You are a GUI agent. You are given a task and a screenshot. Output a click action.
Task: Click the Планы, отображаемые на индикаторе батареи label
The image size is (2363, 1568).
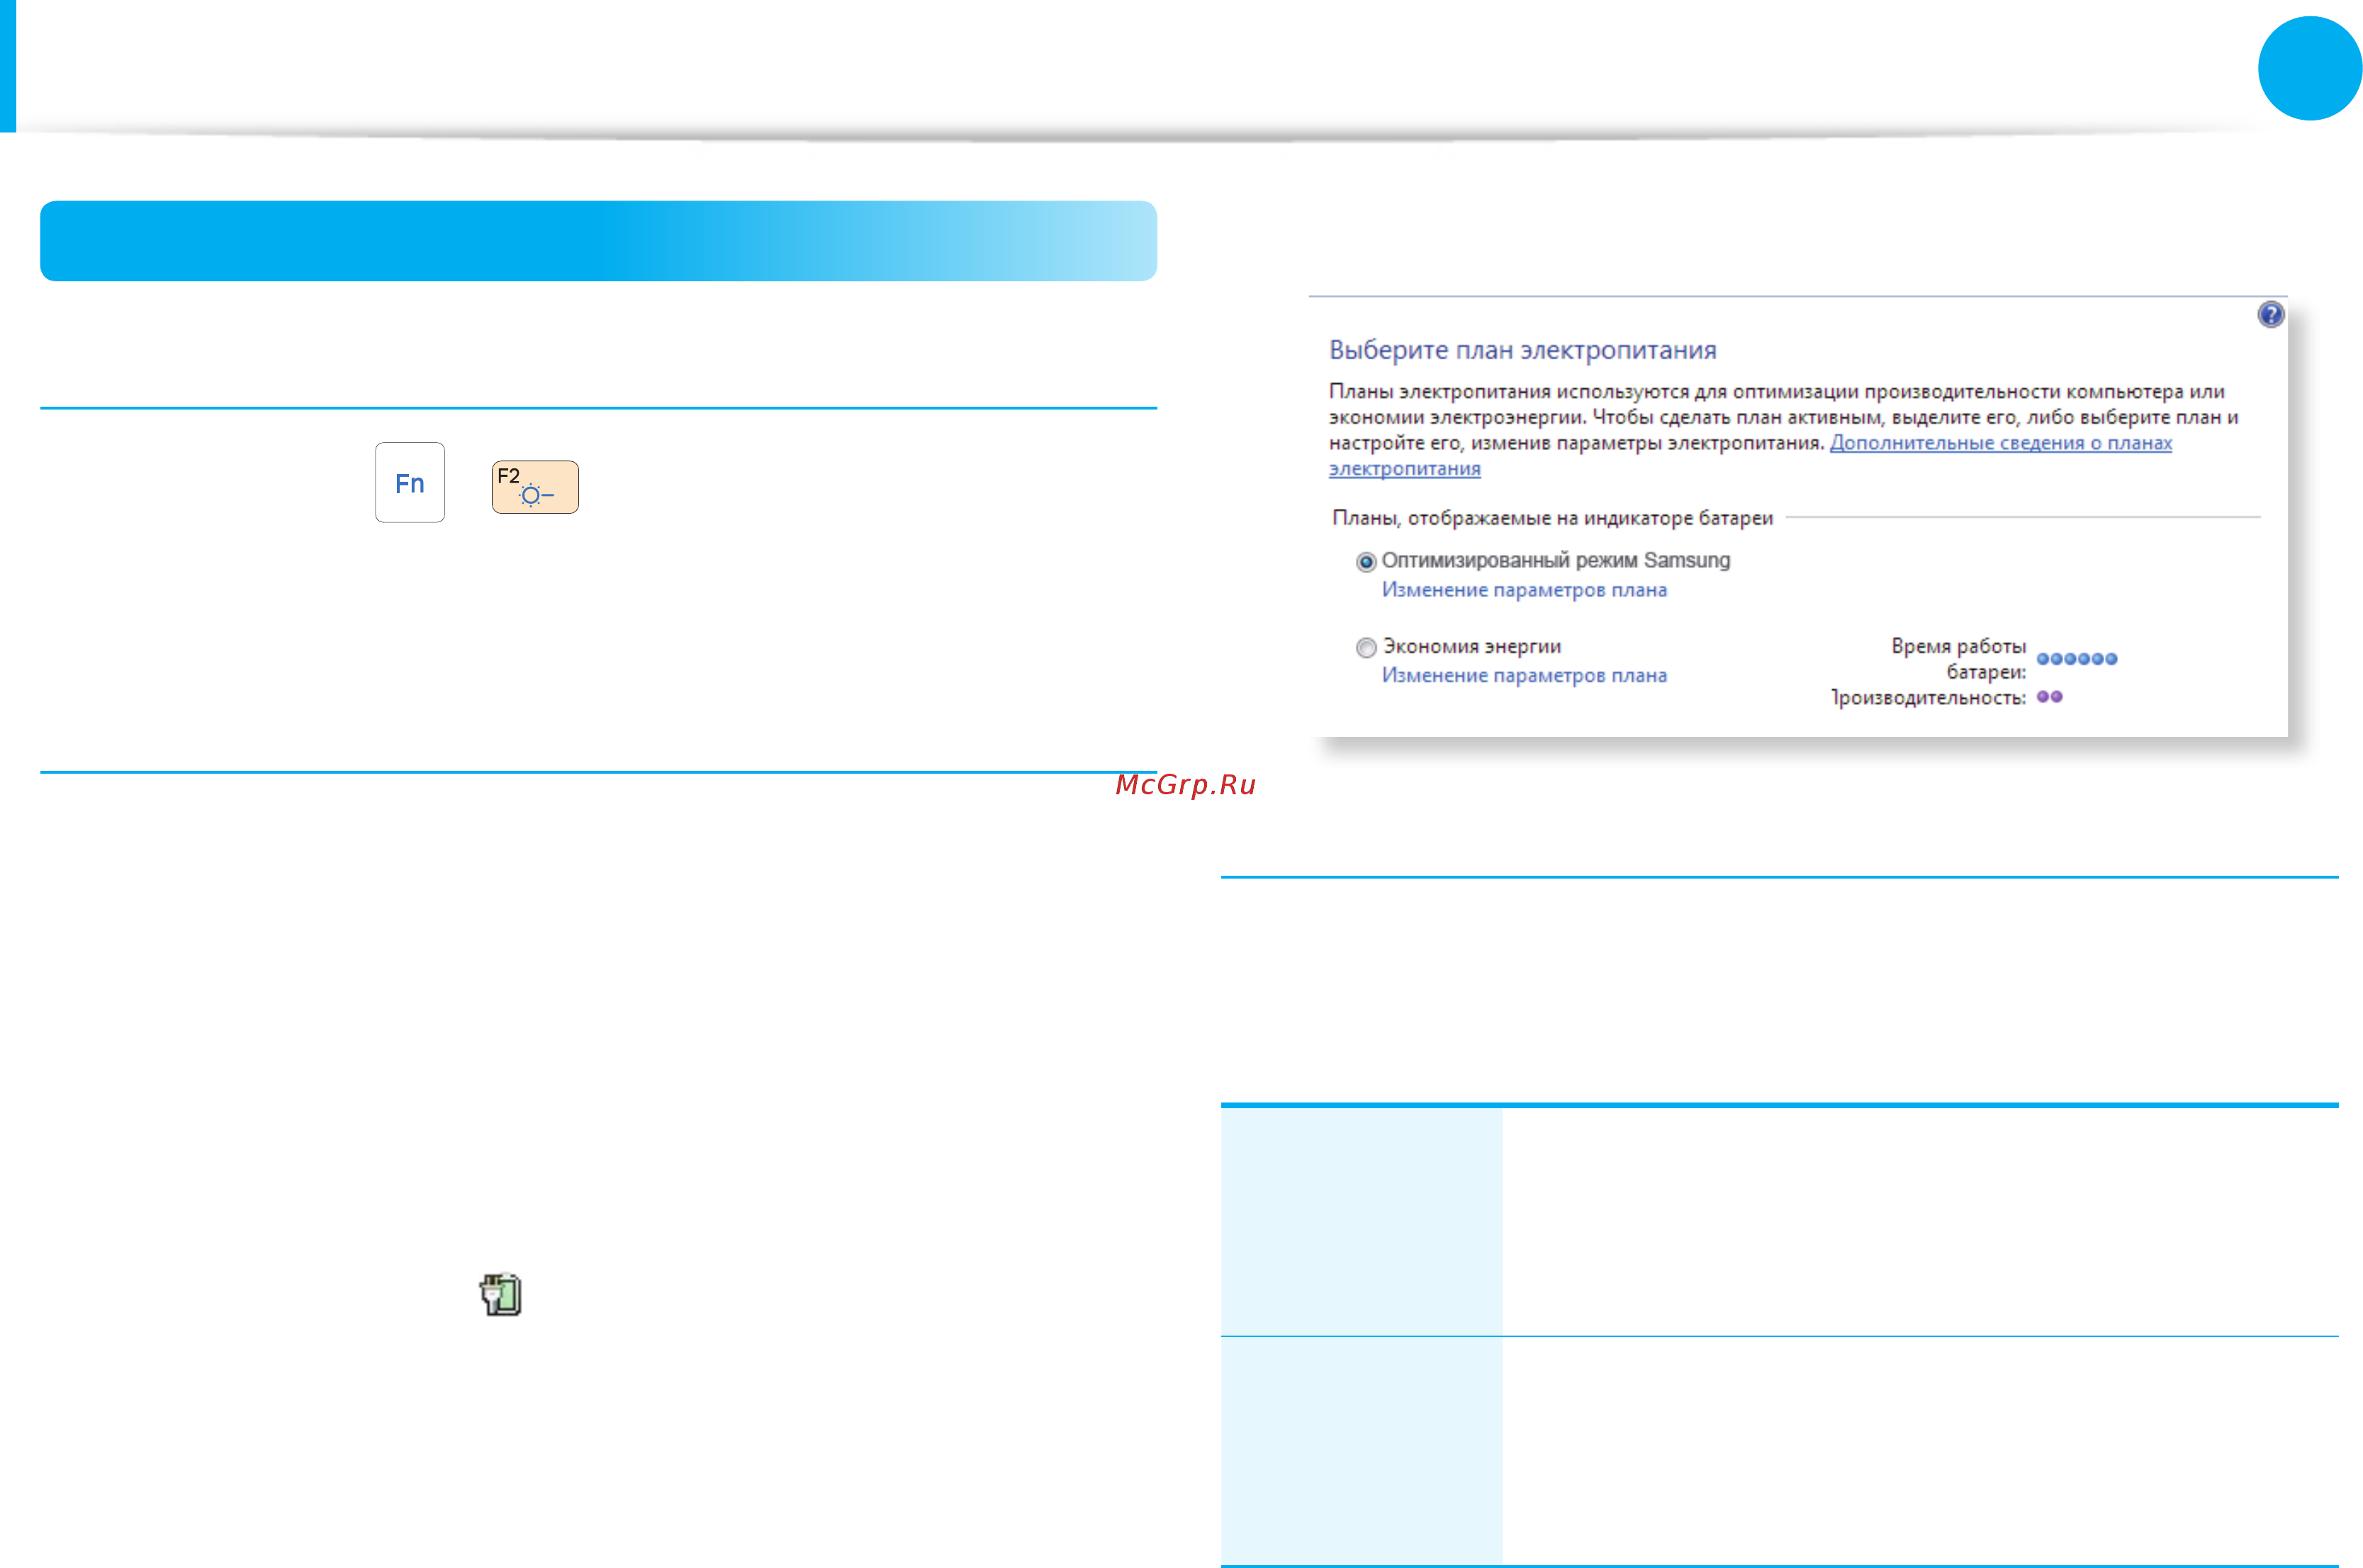tap(1552, 518)
